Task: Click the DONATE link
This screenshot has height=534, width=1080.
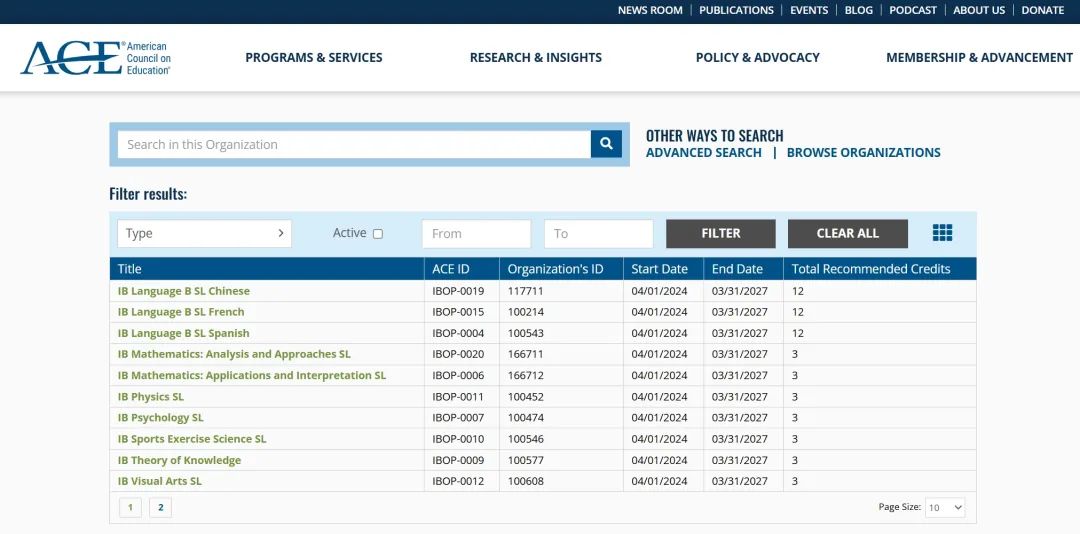Action: 1043,10
